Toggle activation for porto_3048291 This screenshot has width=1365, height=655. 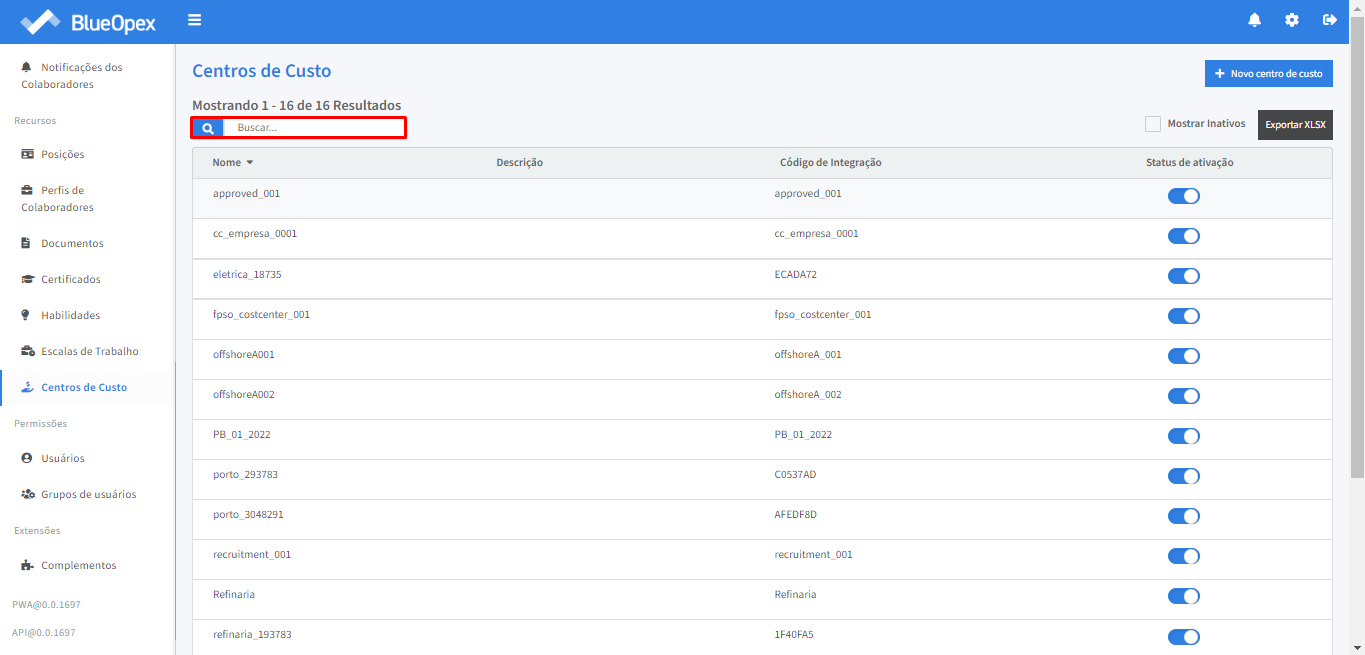click(1184, 516)
